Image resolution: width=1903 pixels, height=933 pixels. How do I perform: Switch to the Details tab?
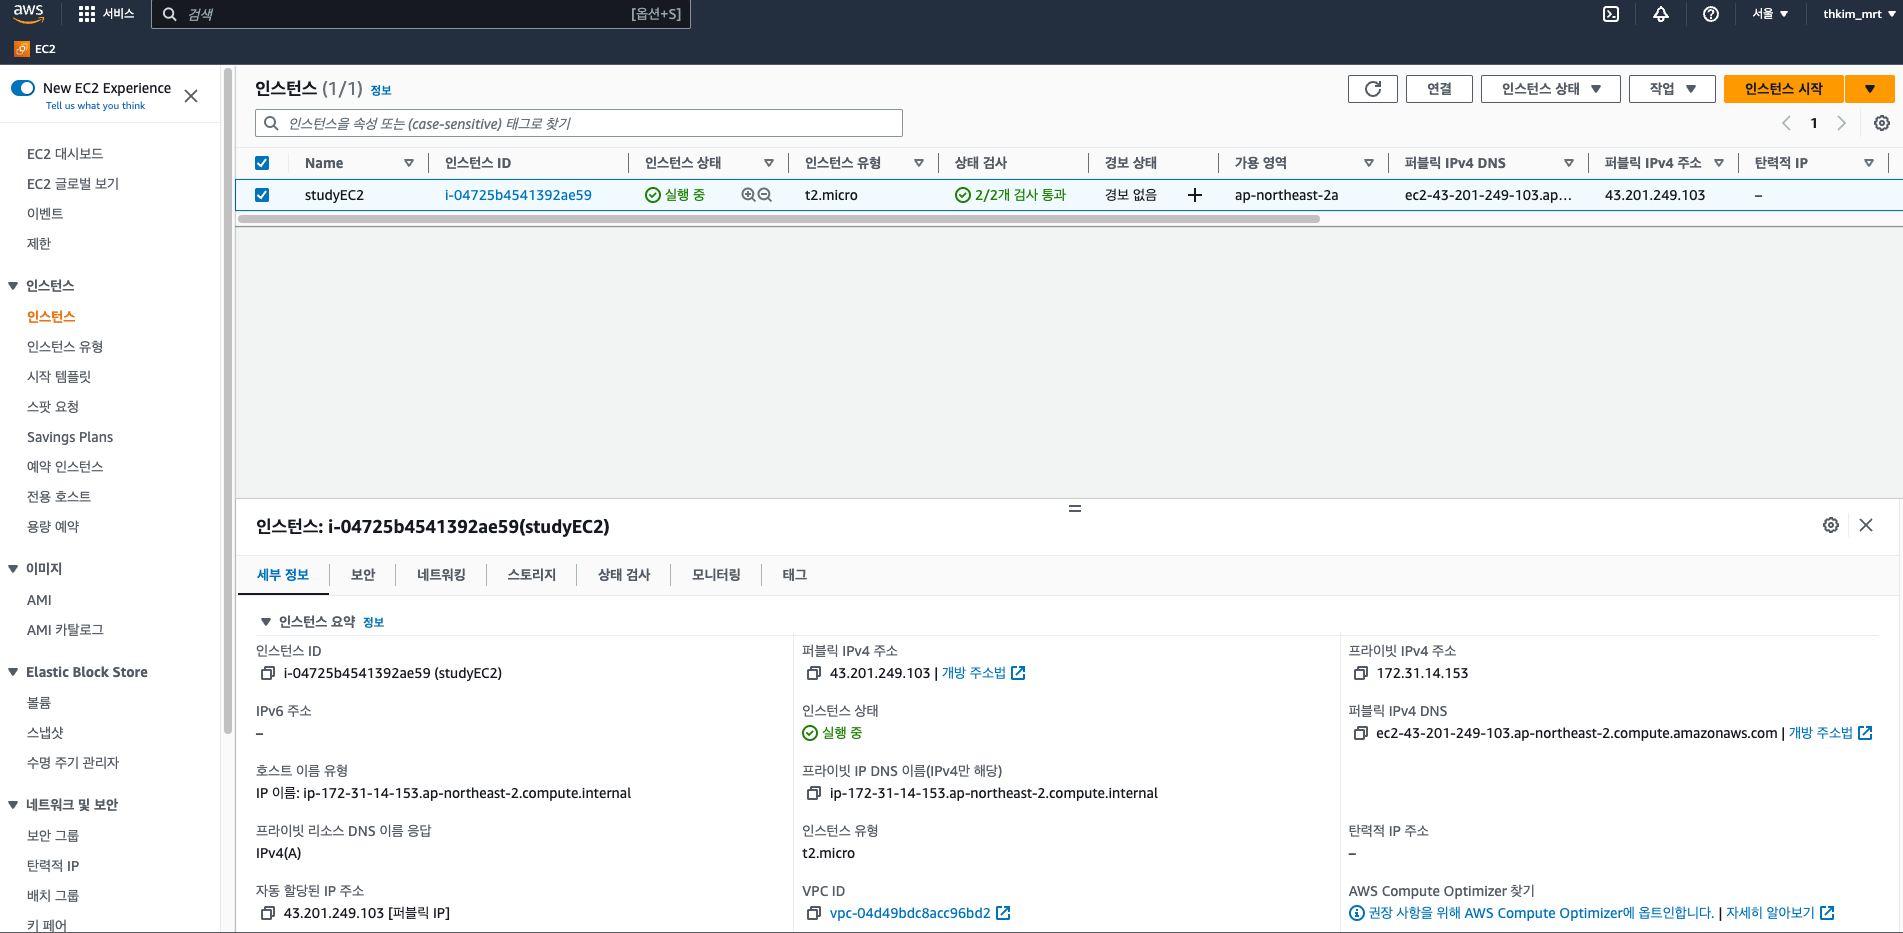point(283,575)
